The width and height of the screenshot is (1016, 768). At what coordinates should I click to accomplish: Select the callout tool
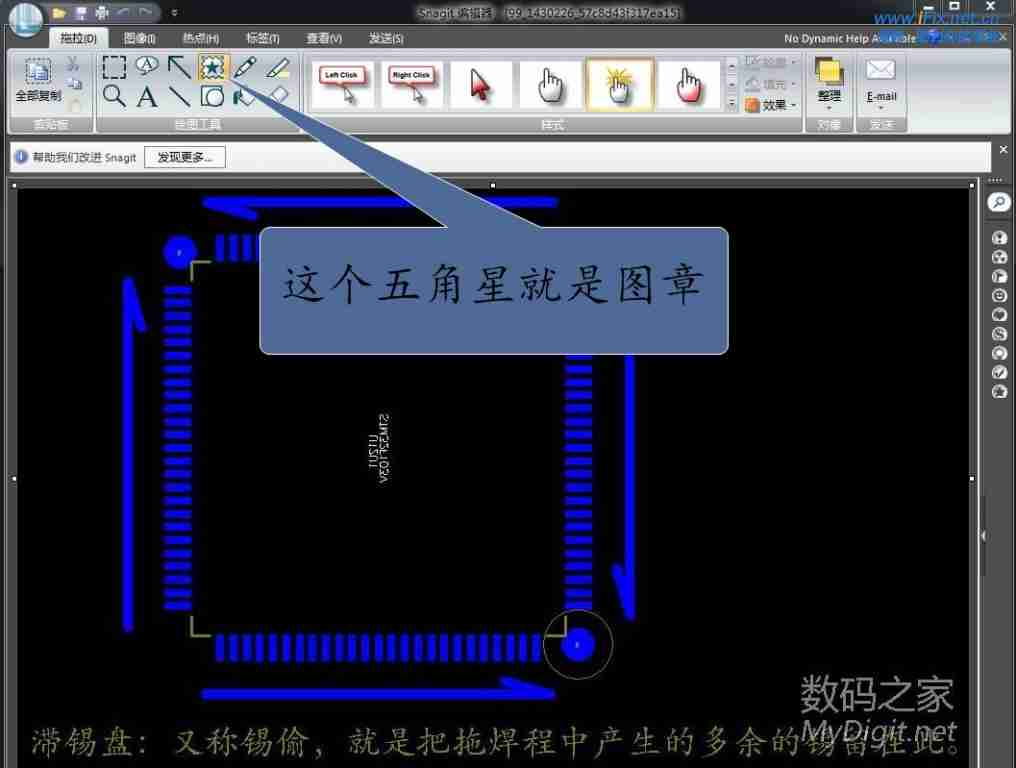pyautogui.click(x=148, y=66)
